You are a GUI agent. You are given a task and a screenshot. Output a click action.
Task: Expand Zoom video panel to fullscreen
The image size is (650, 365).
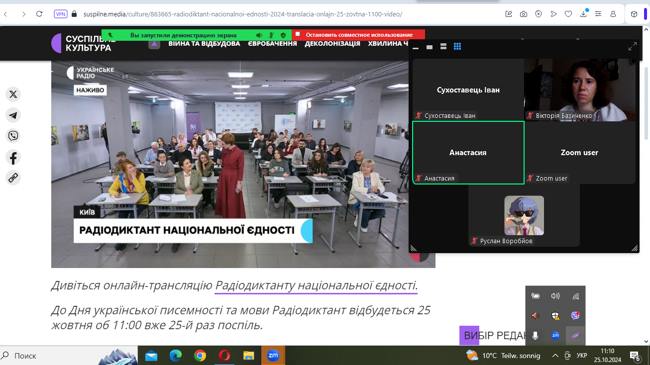tap(632, 47)
